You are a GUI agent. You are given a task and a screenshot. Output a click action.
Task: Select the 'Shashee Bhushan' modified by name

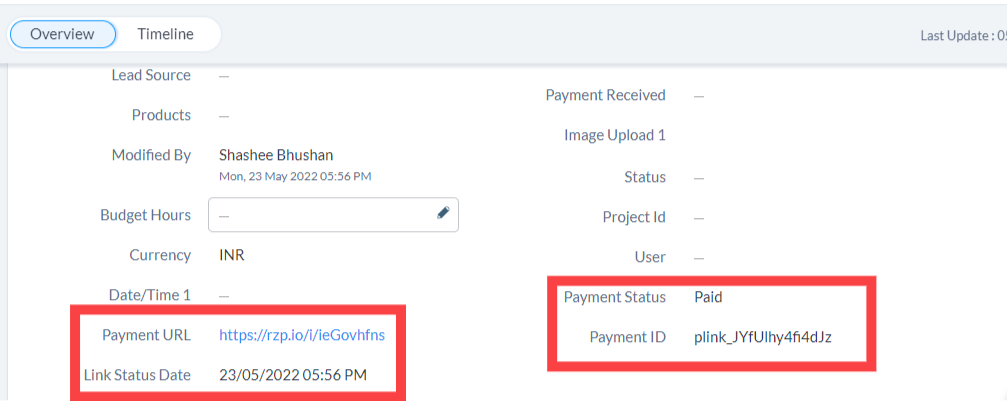(x=276, y=155)
